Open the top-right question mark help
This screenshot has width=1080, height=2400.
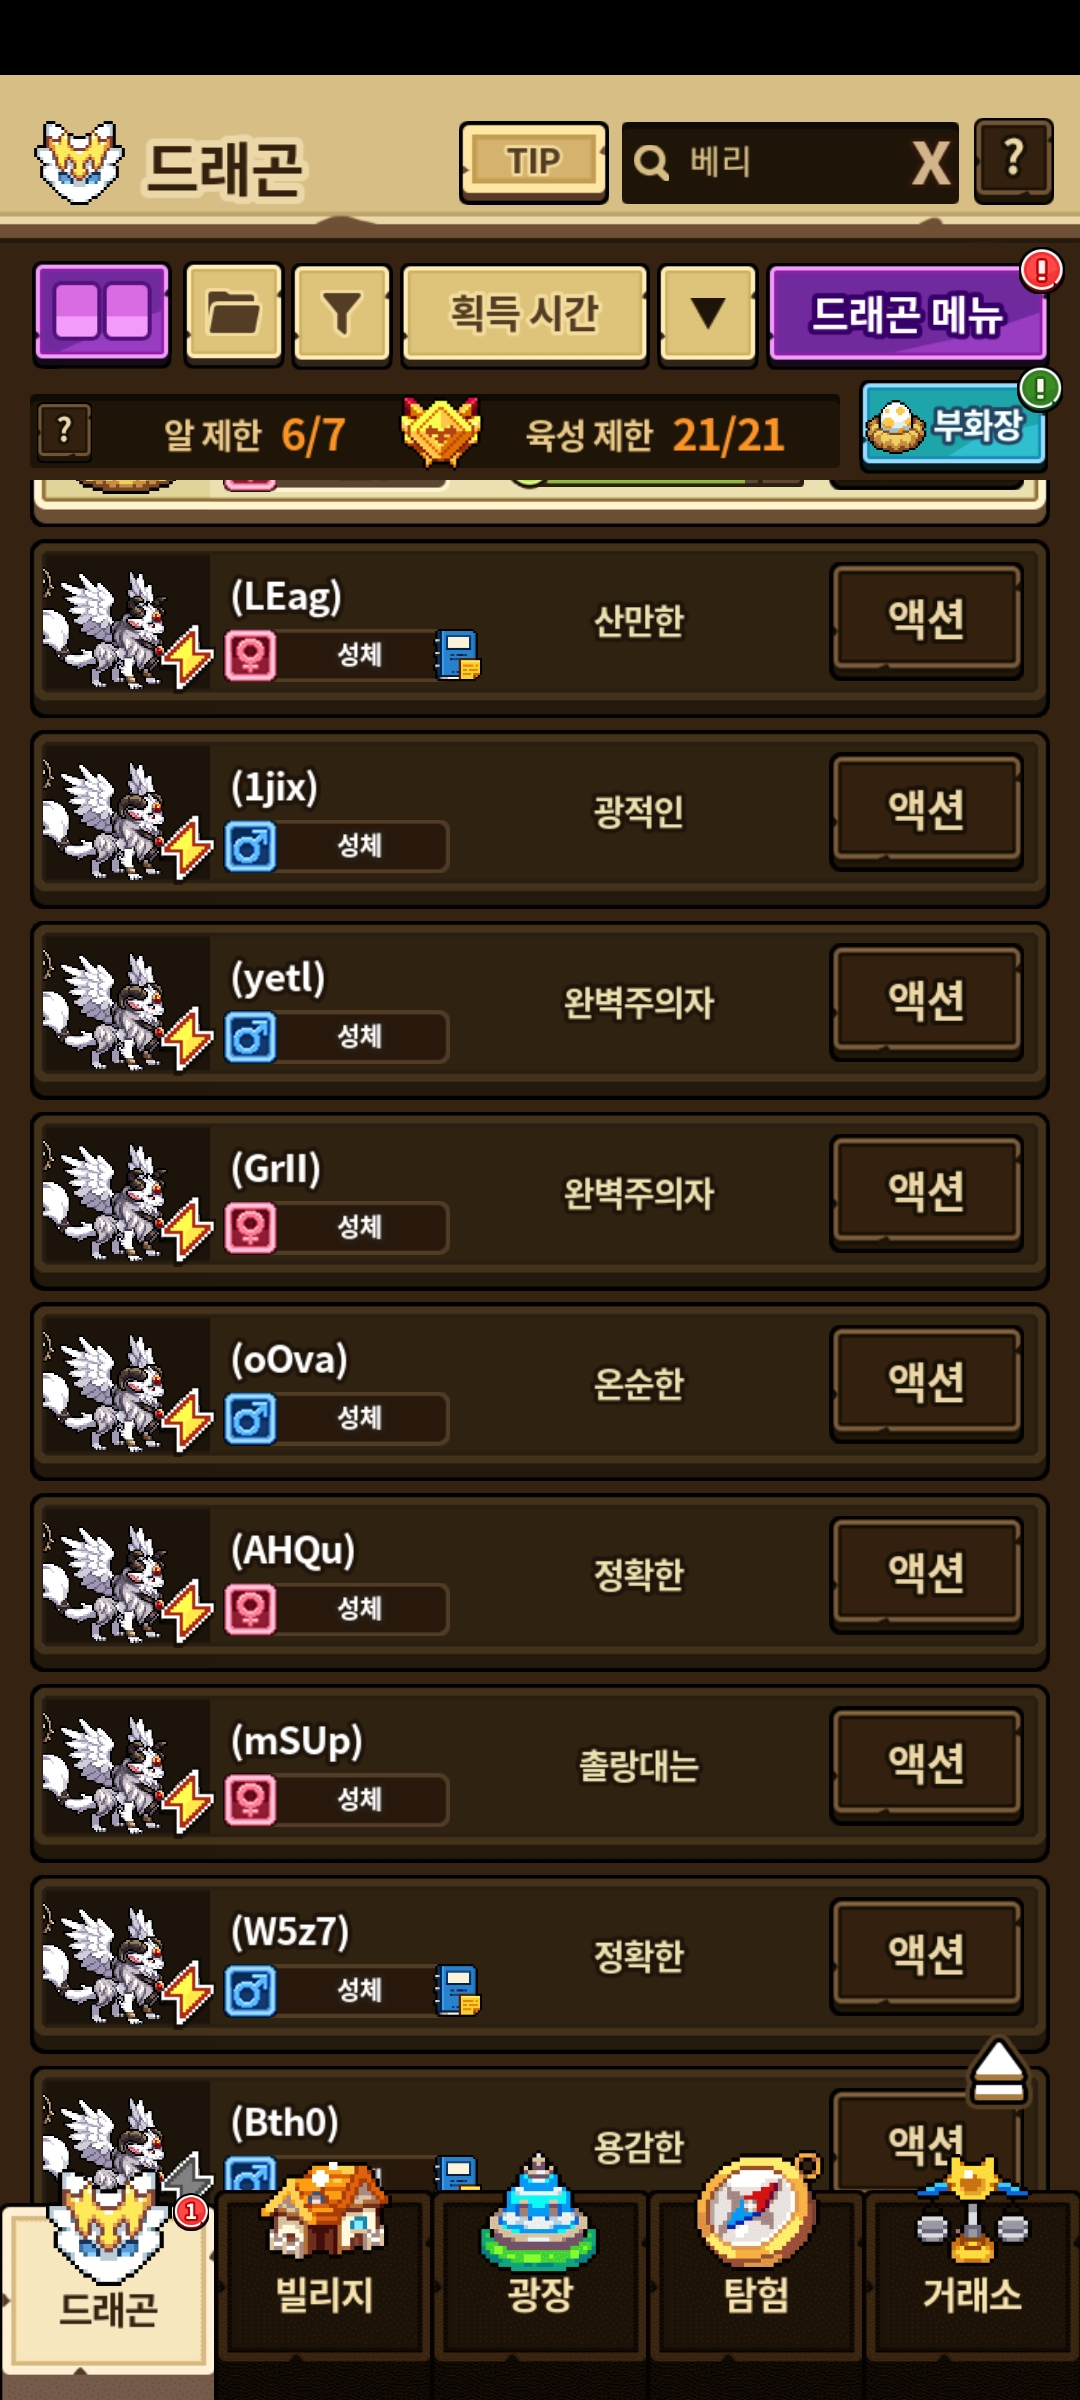point(1013,160)
